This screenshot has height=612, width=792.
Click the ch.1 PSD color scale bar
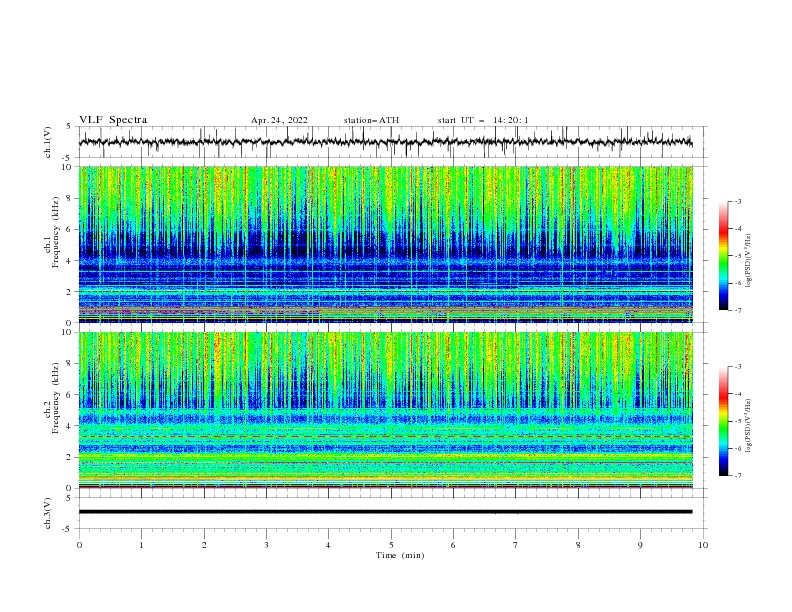(723, 256)
